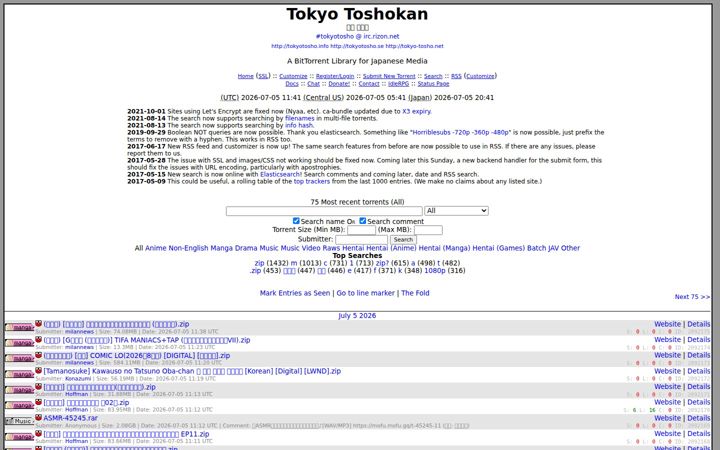Screen dimensions: 720x450
Task: Open the category dropdown showing All
Action: tap(456, 211)
